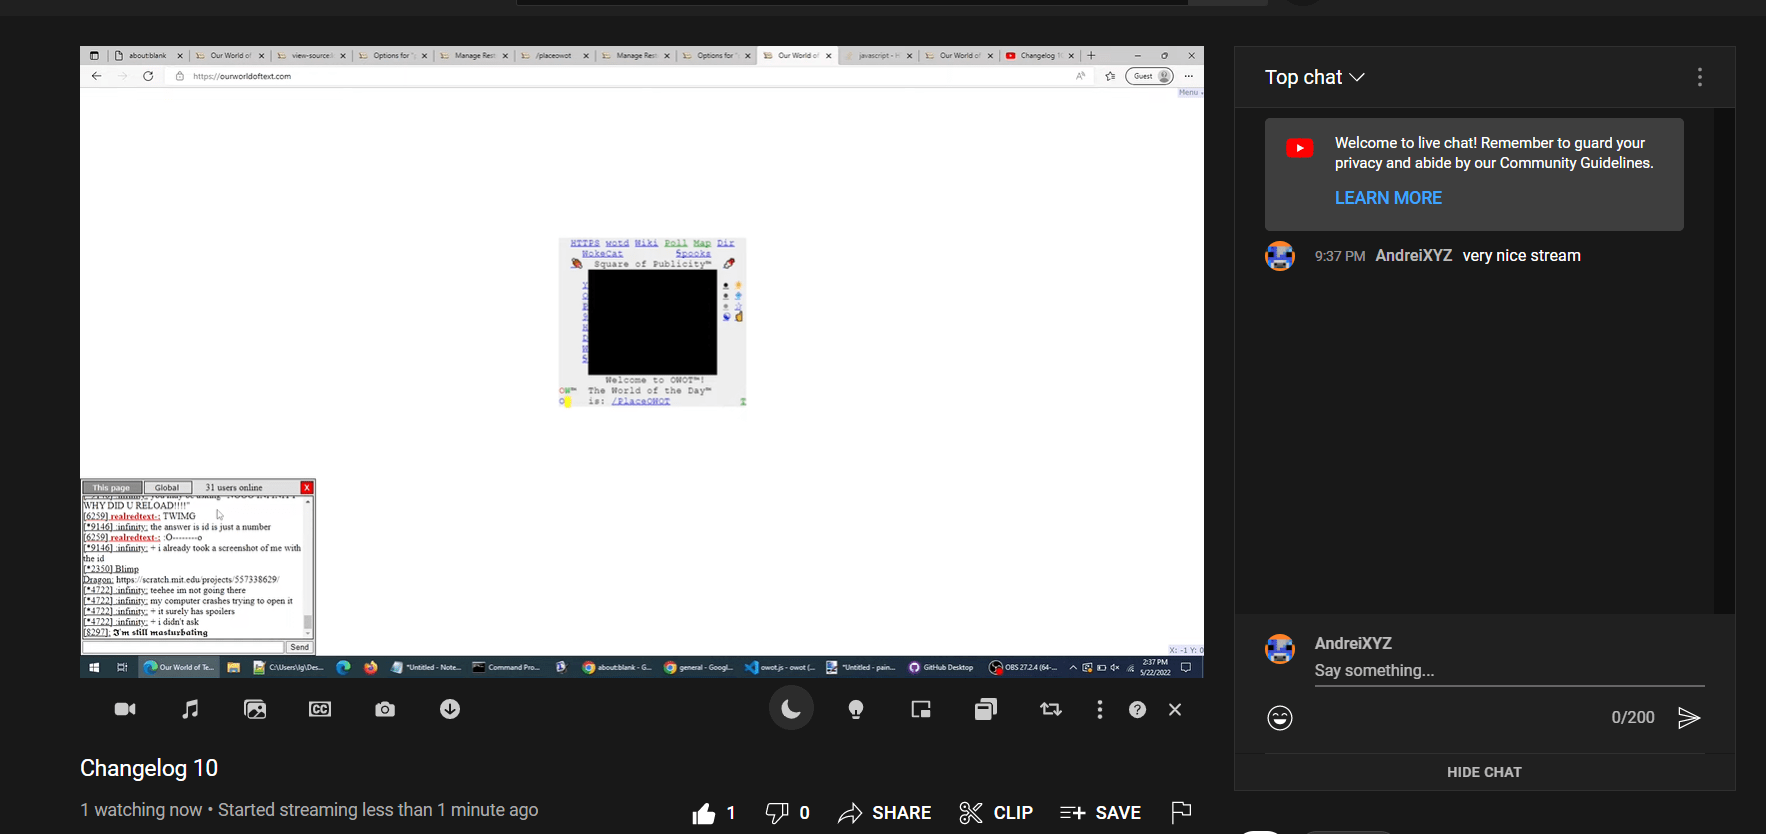Open picture-in-picture mini player
The width and height of the screenshot is (1766, 834).
[921, 709]
